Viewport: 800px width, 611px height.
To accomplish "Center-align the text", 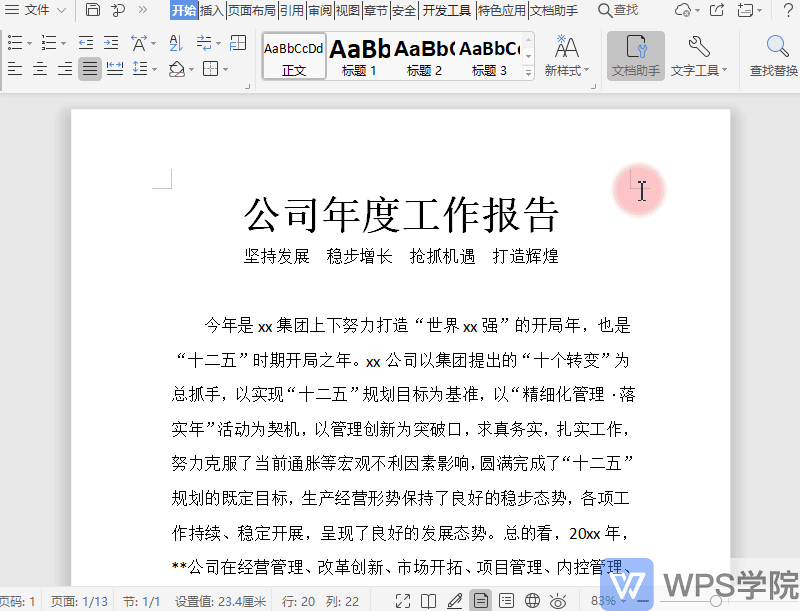I will (40, 68).
